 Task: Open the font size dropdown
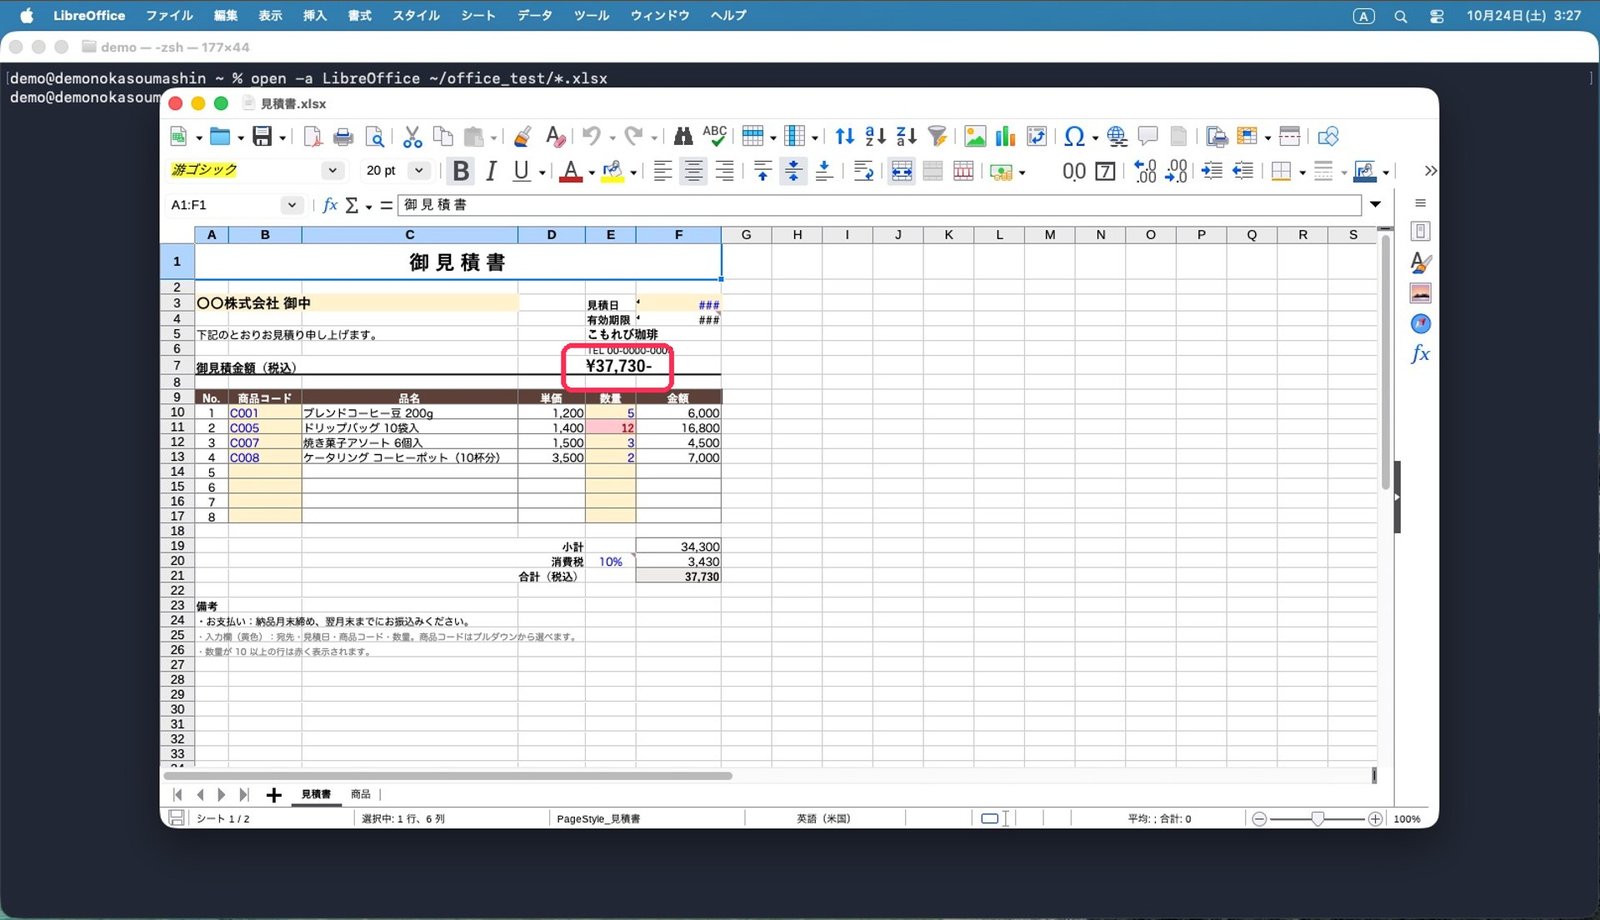coord(420,171)
